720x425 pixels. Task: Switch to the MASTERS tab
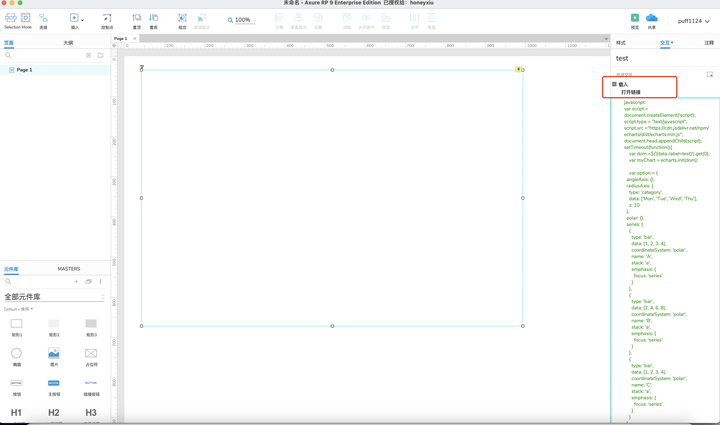[69, 269]
